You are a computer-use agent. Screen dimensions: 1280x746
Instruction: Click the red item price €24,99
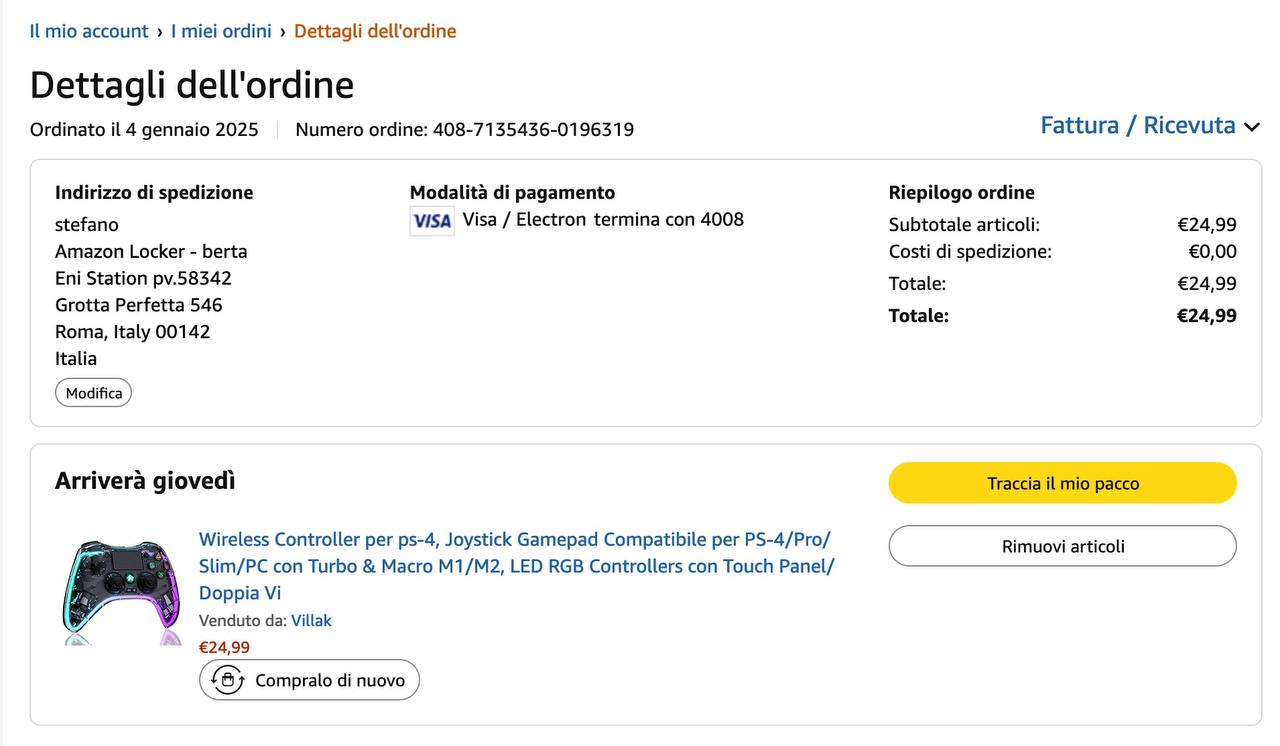224,647
